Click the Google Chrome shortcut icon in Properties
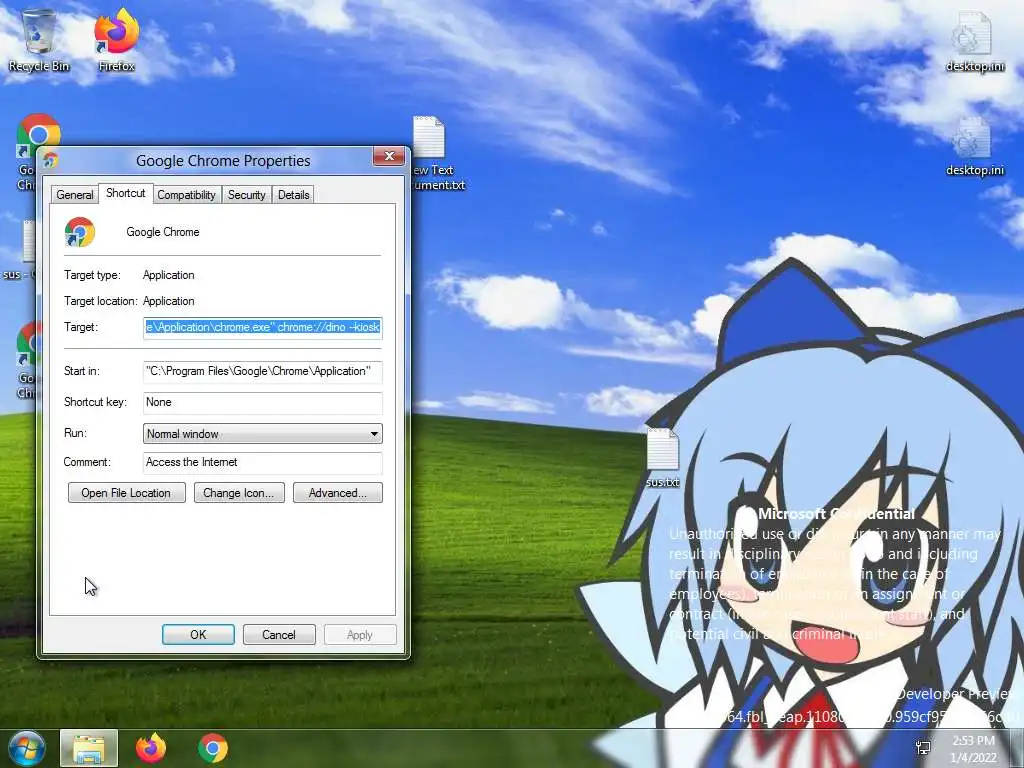 coord(80,232)
